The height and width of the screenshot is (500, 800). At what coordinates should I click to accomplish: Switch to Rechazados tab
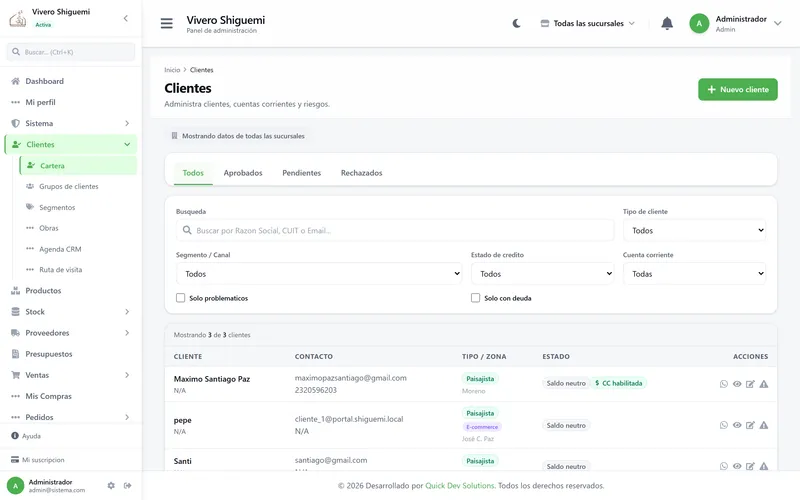click(361, 173)
